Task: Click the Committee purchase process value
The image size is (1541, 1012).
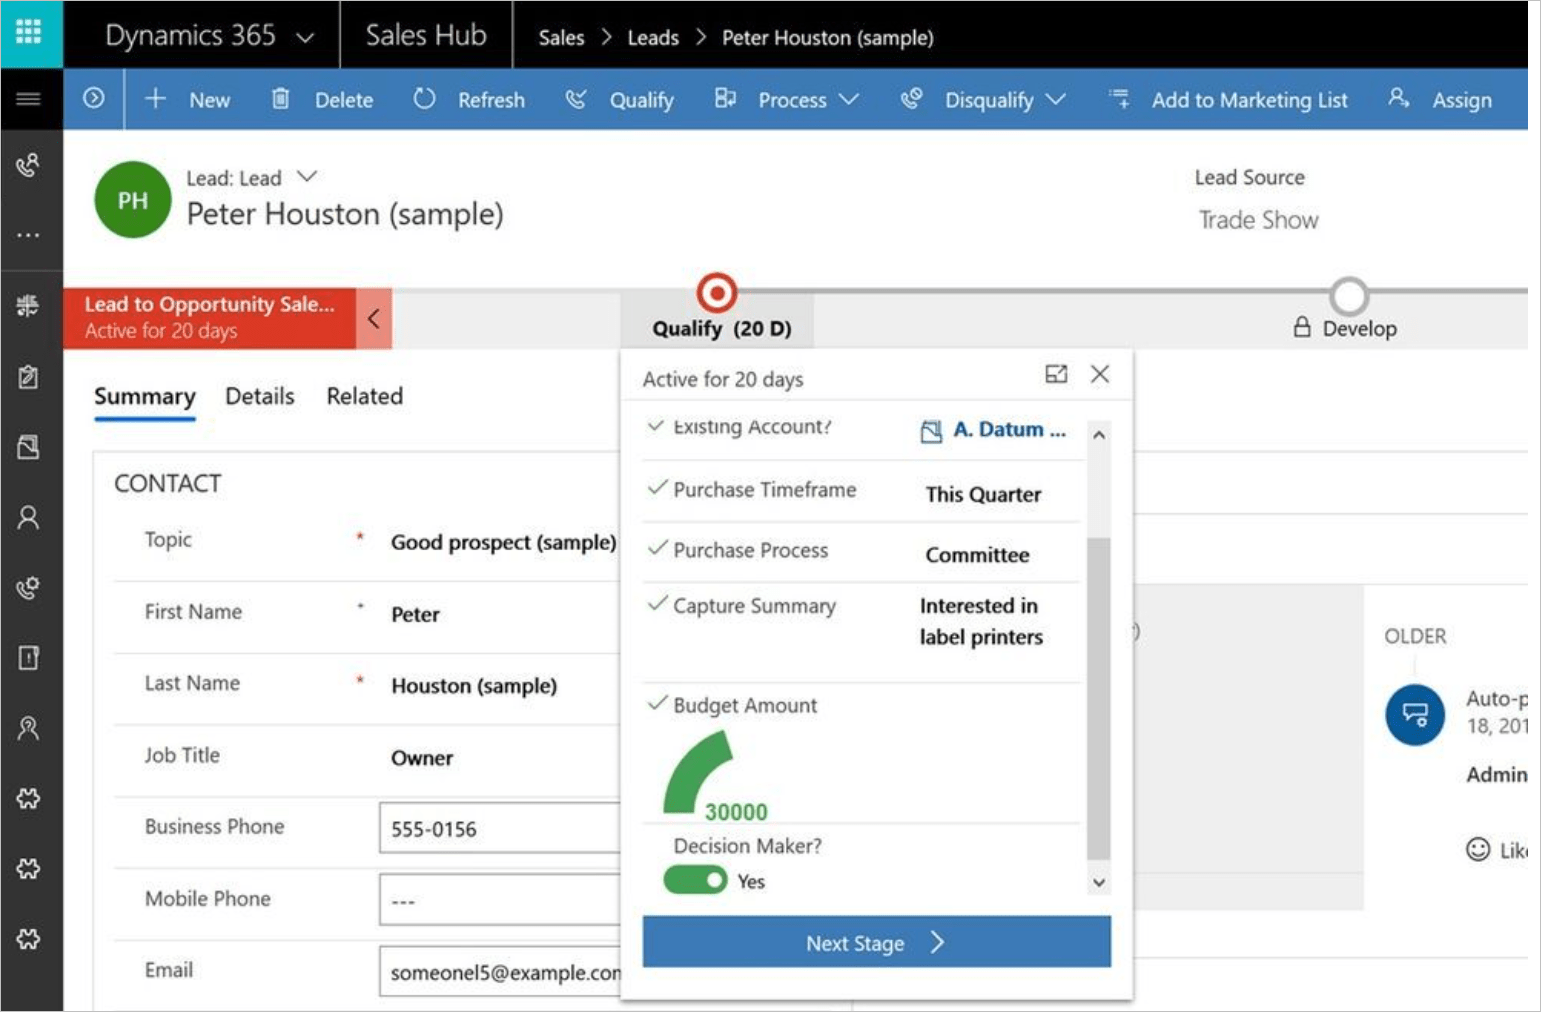Action: pyautogui.click(x=977, y=555)
